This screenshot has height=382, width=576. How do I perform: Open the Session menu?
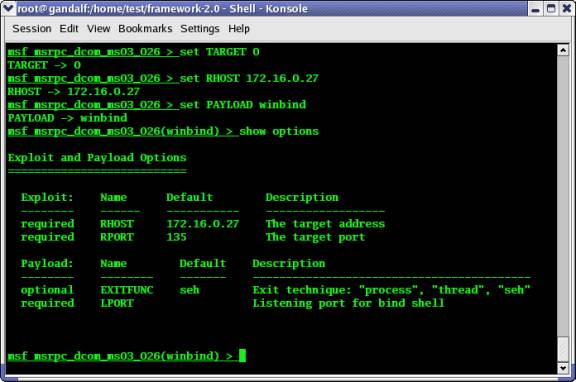[32, 29]
